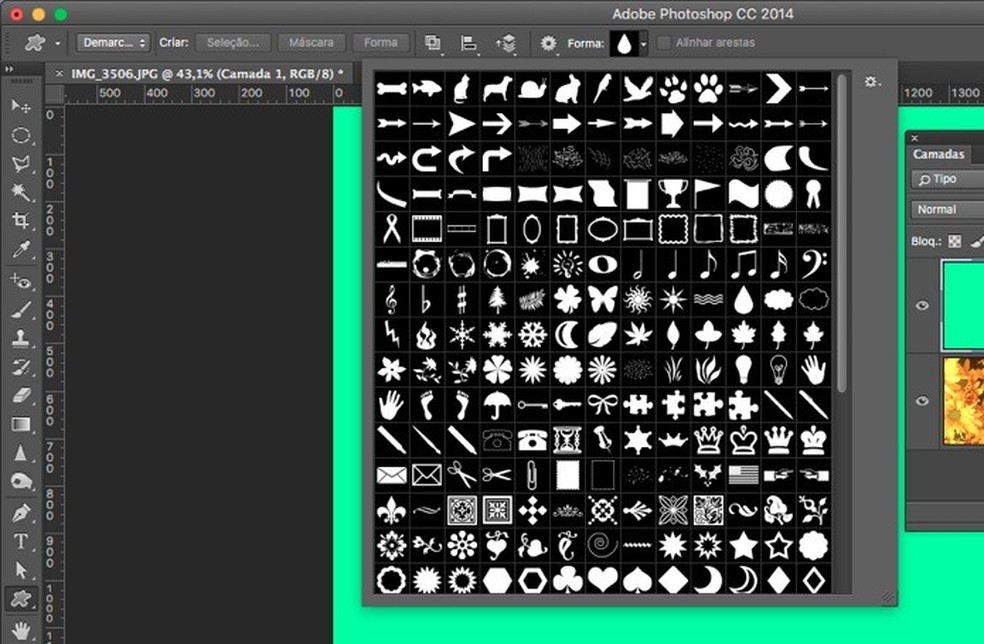Expand the Tipo layer filter dropdown

pos(945,179)
